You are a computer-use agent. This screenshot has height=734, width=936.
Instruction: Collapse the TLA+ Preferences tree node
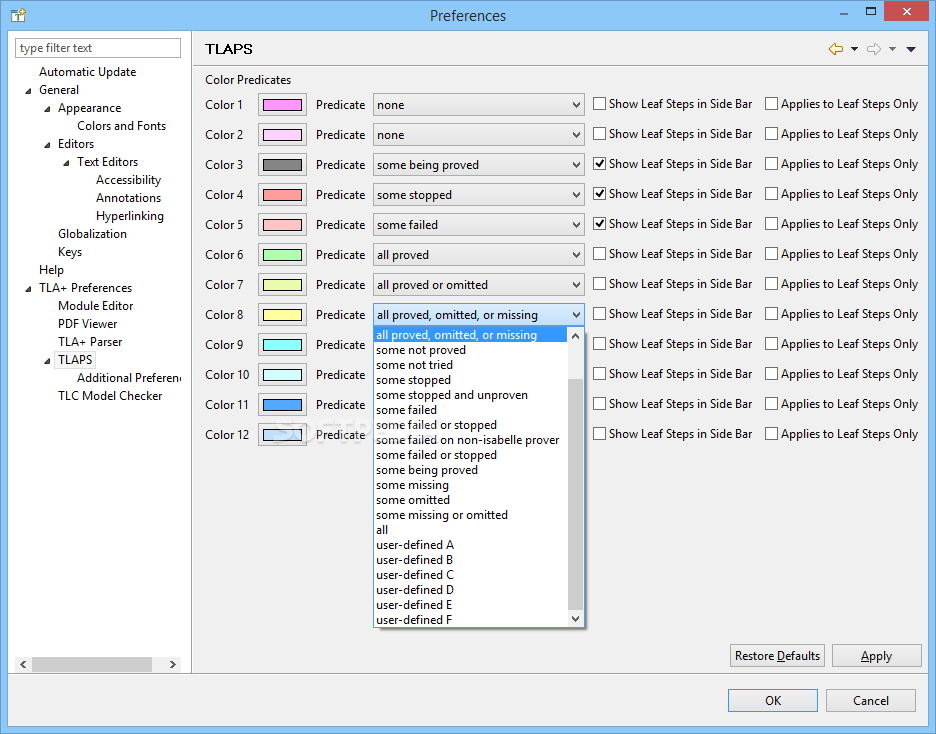tap(29, 289)
